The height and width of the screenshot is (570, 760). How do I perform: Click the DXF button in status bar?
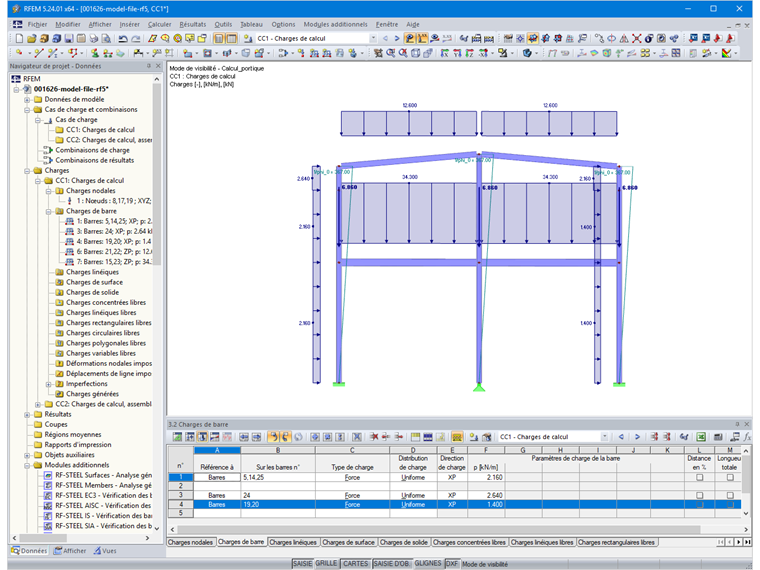point(452,564)
